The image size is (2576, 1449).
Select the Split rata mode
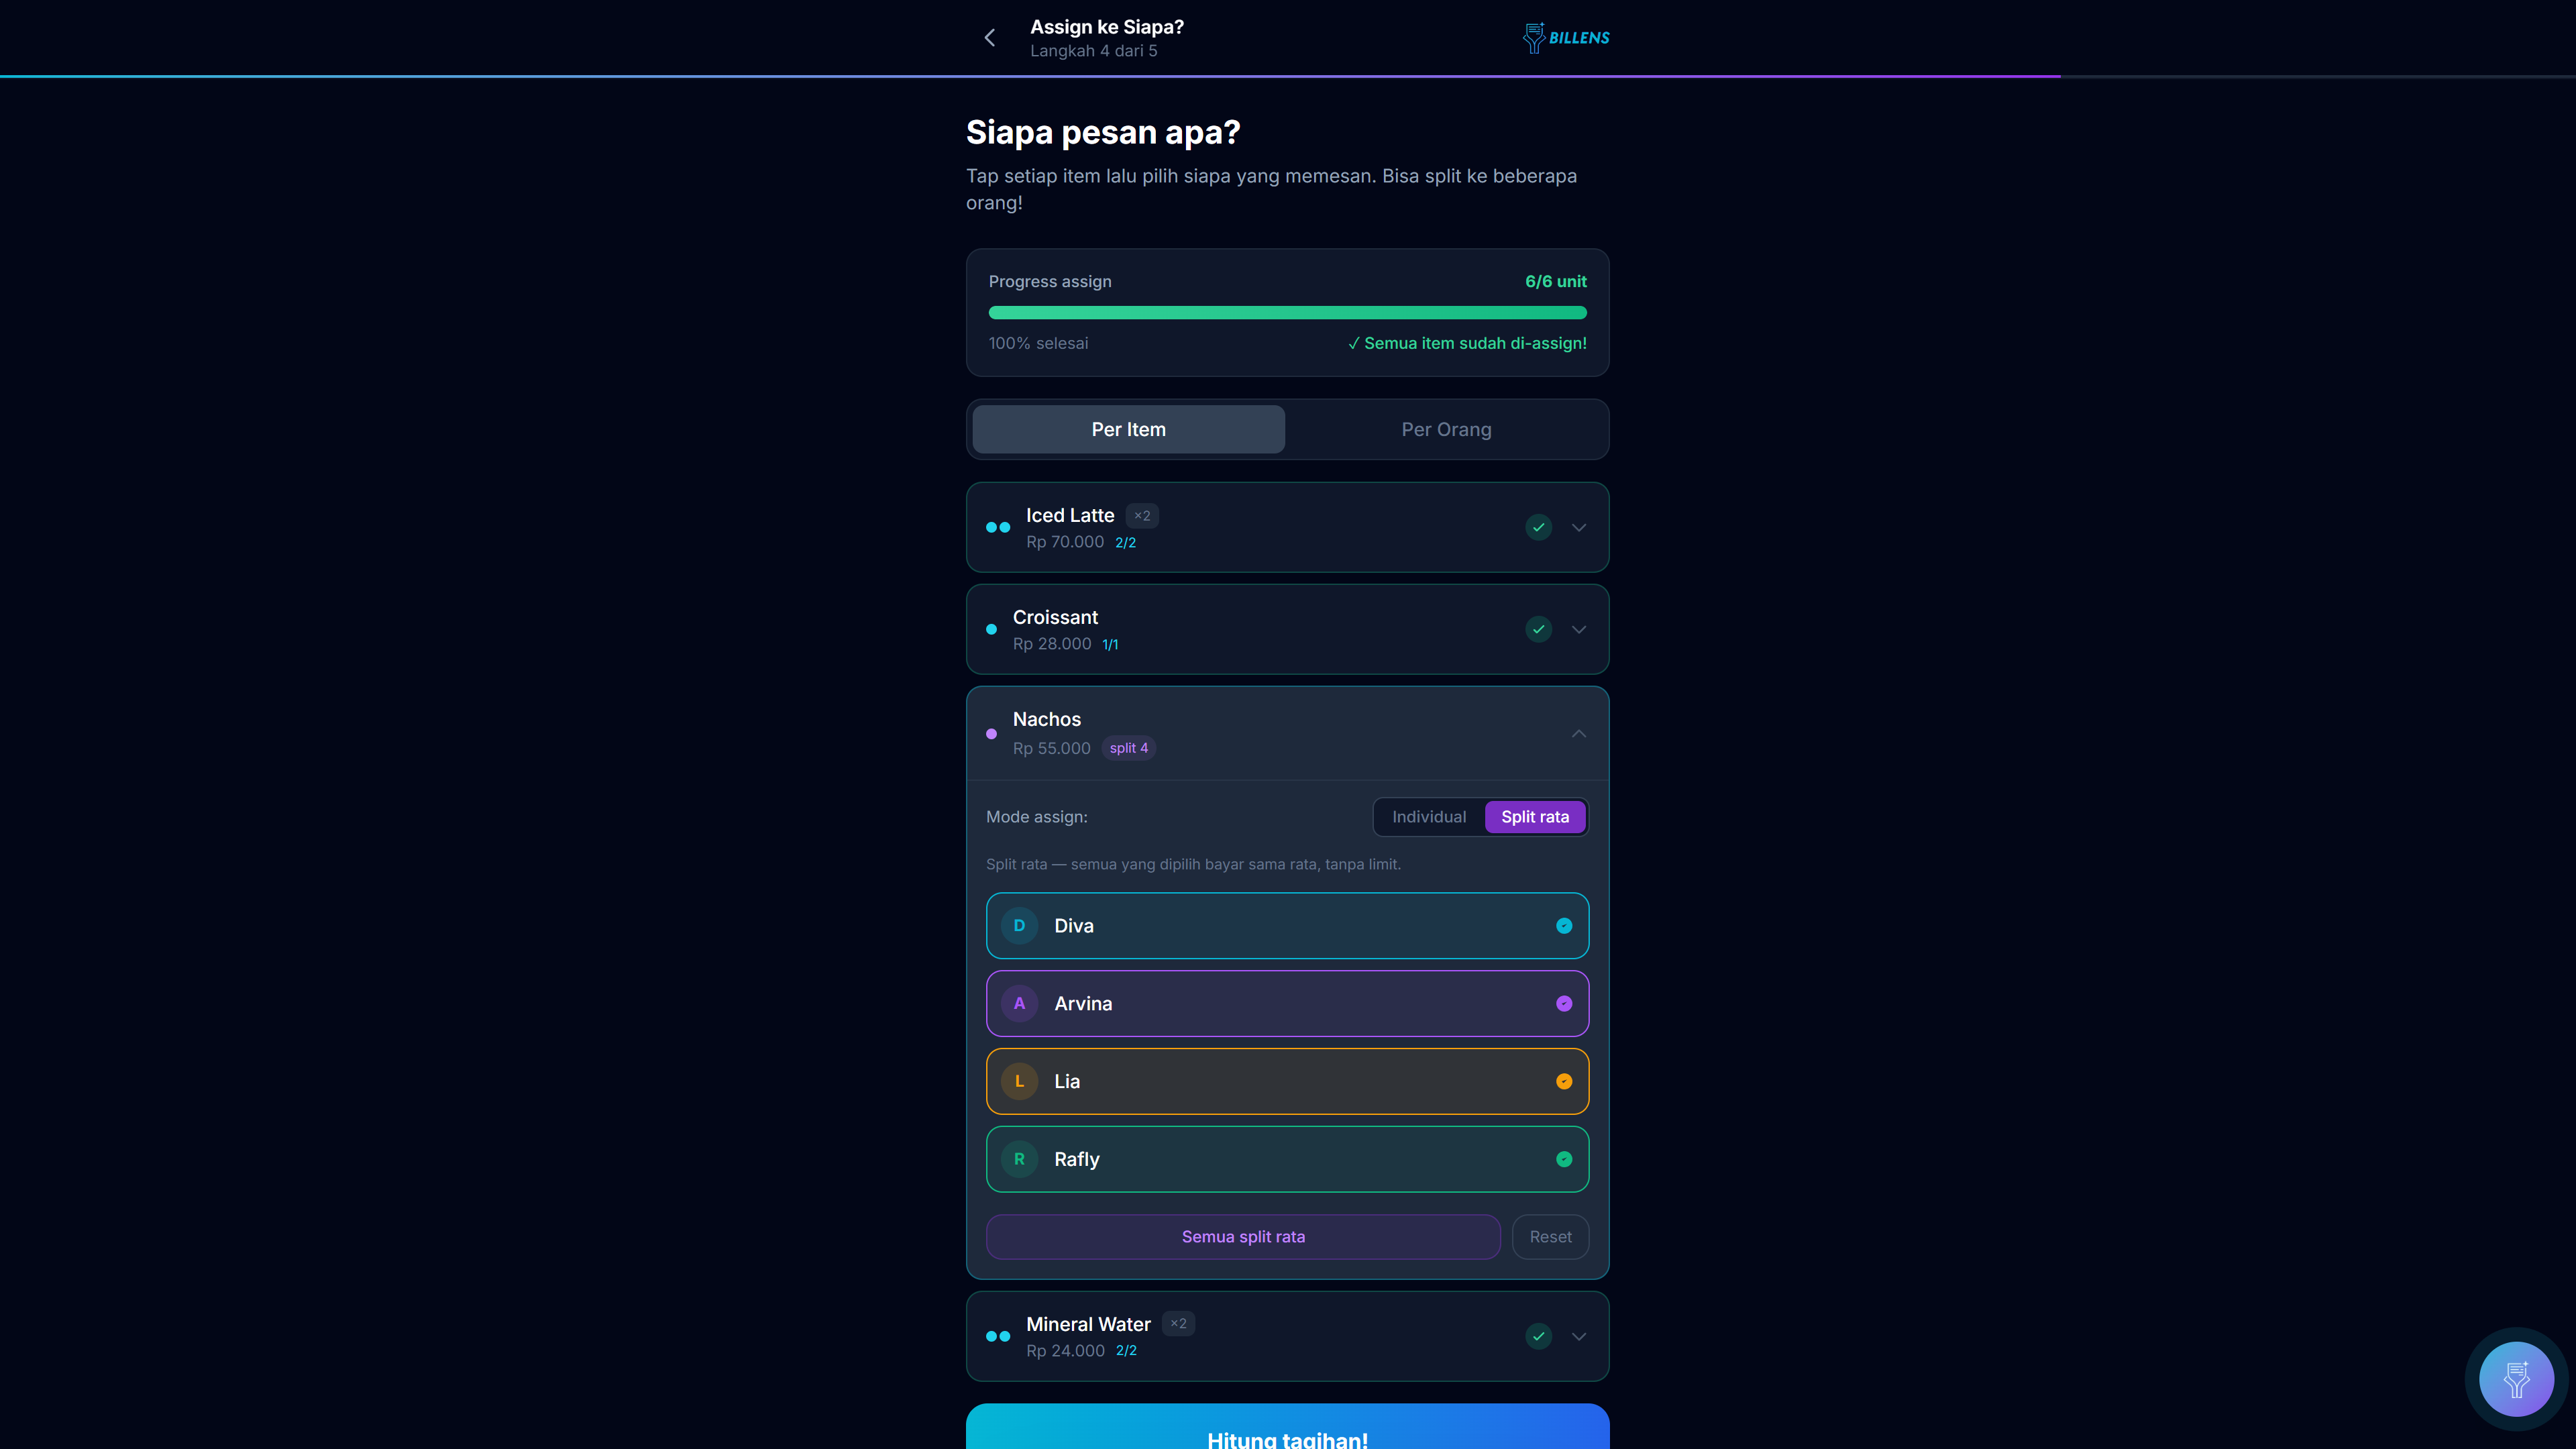tap(1535, 817)
